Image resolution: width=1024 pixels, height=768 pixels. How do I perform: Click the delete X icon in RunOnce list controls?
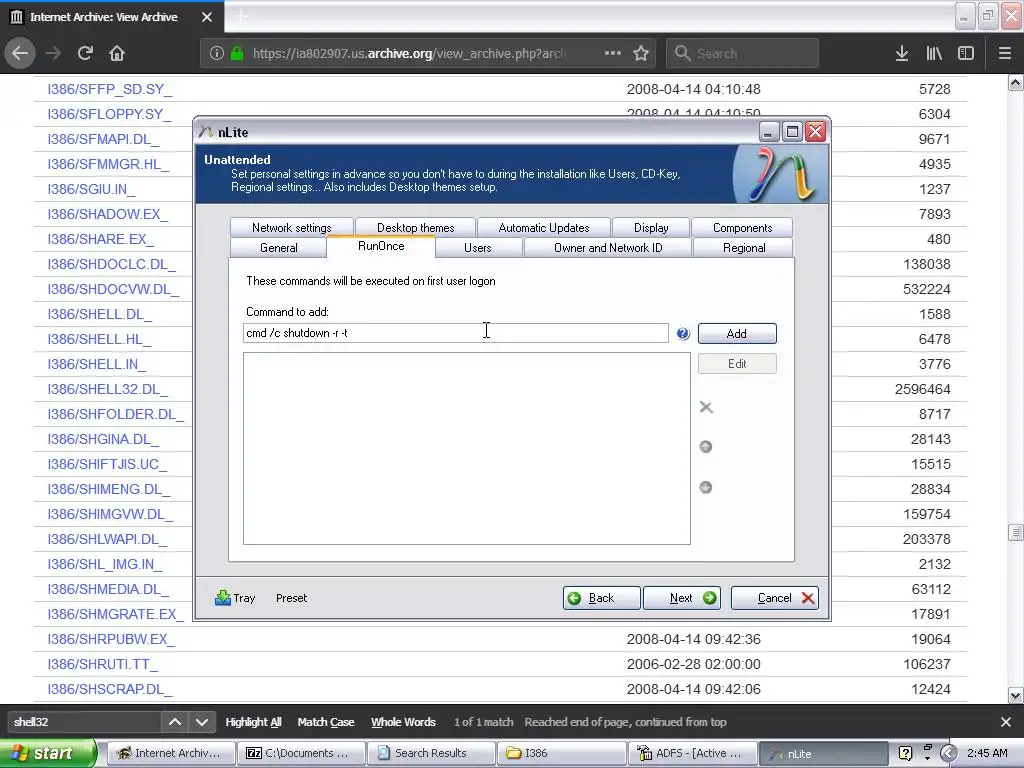(x=706, y=408)
